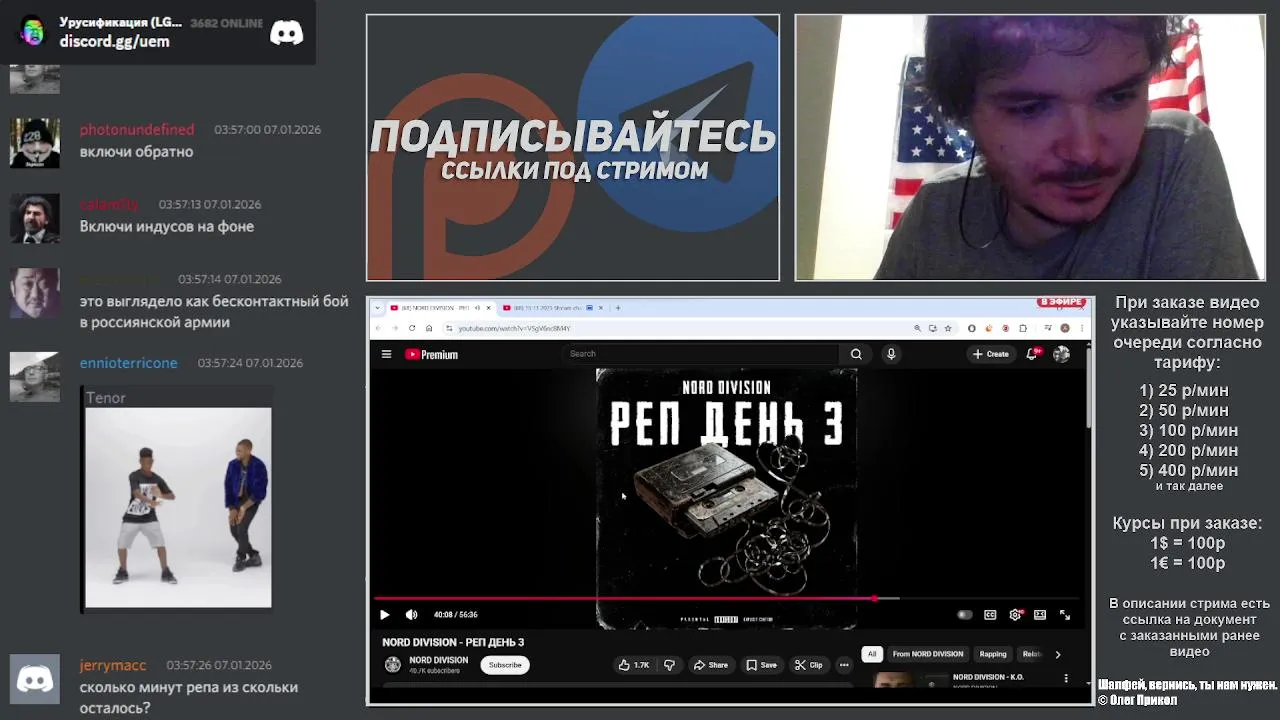1280x720 pixels.
Task: Click the browser profile avatar
Action: 1065,328
